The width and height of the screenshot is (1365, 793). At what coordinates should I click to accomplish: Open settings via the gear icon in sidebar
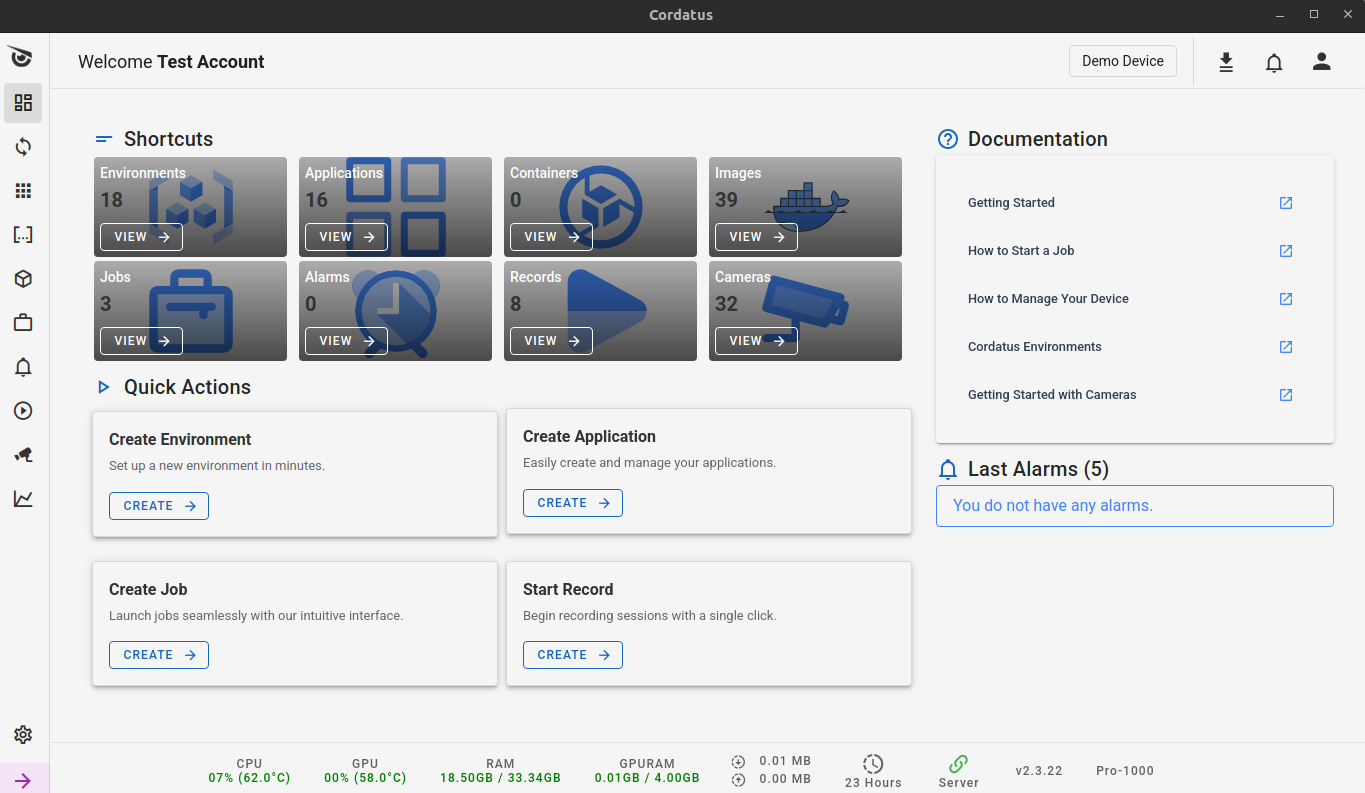tap(22, 734)
